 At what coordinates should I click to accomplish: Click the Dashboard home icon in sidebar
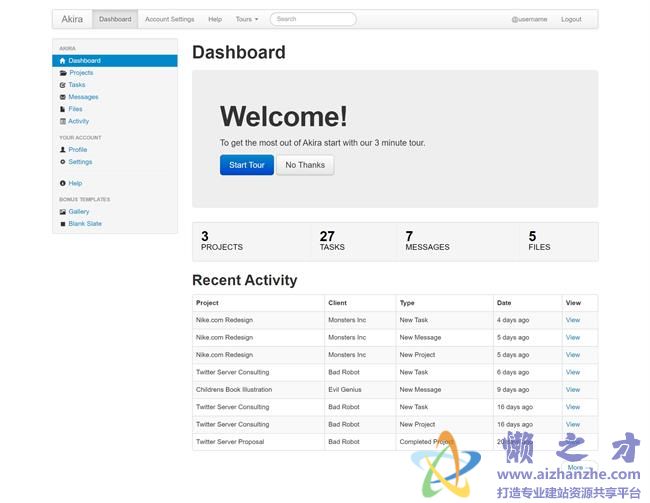pyautogui.click(x=63, y=61)
